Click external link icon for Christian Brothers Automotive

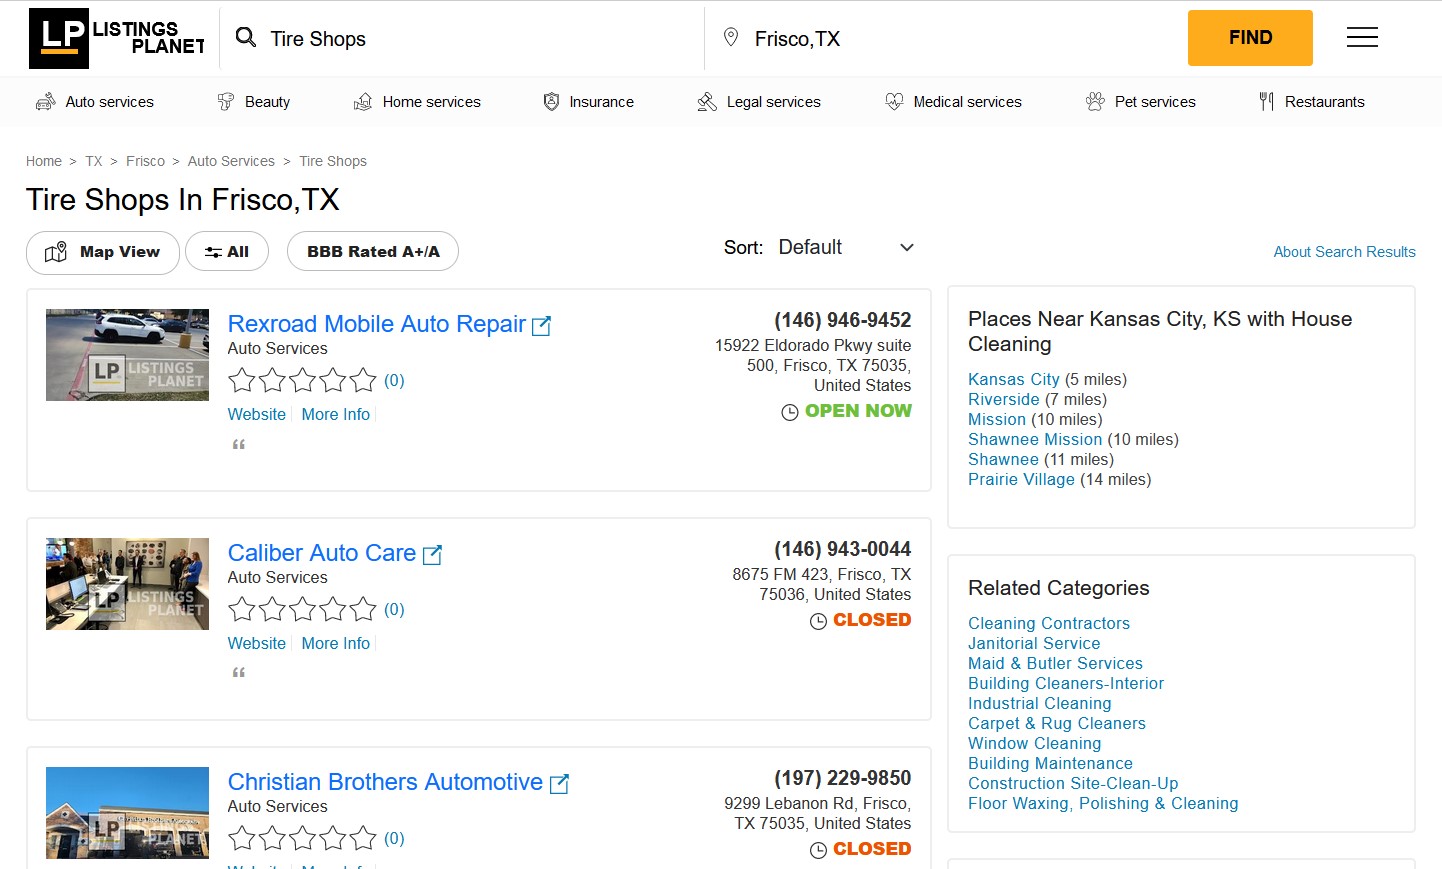(559, 784)
